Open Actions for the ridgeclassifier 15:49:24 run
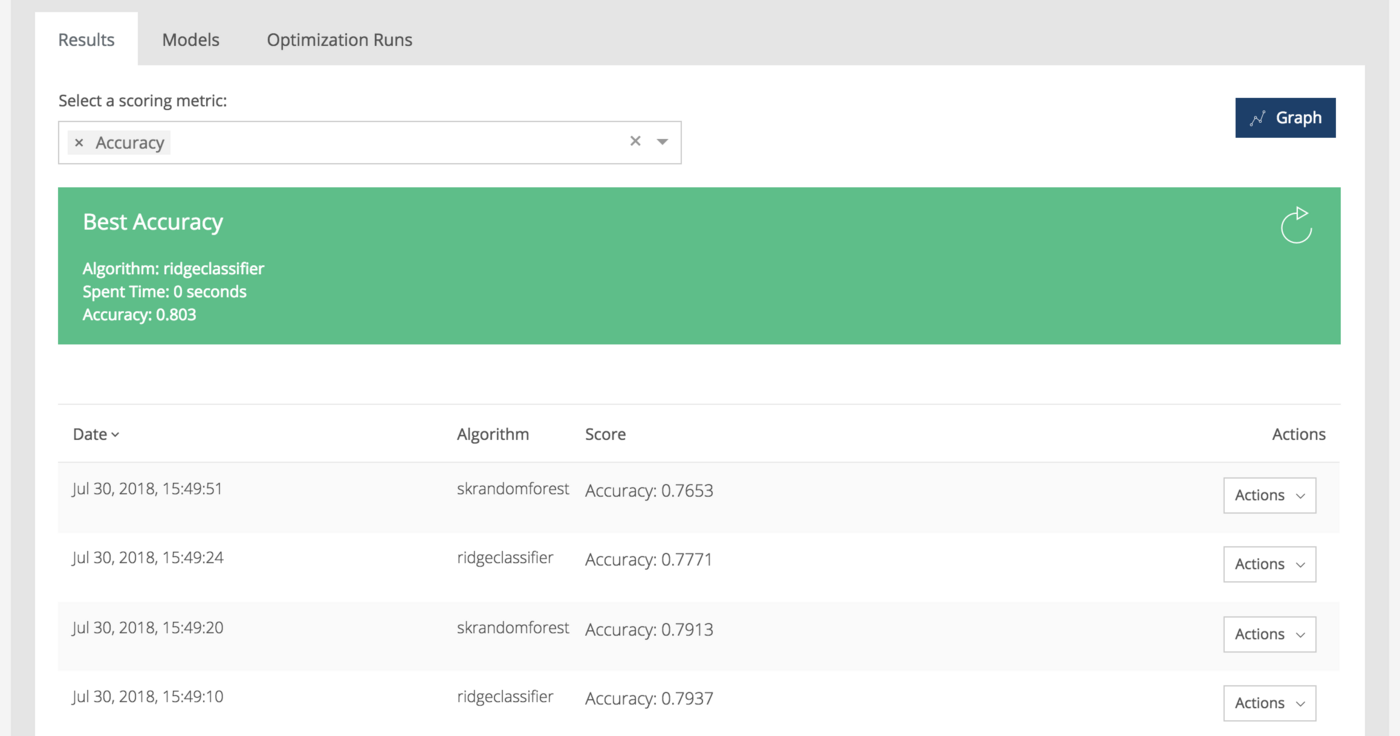This screenshot has width=1400, height=736. (1269, 564)
